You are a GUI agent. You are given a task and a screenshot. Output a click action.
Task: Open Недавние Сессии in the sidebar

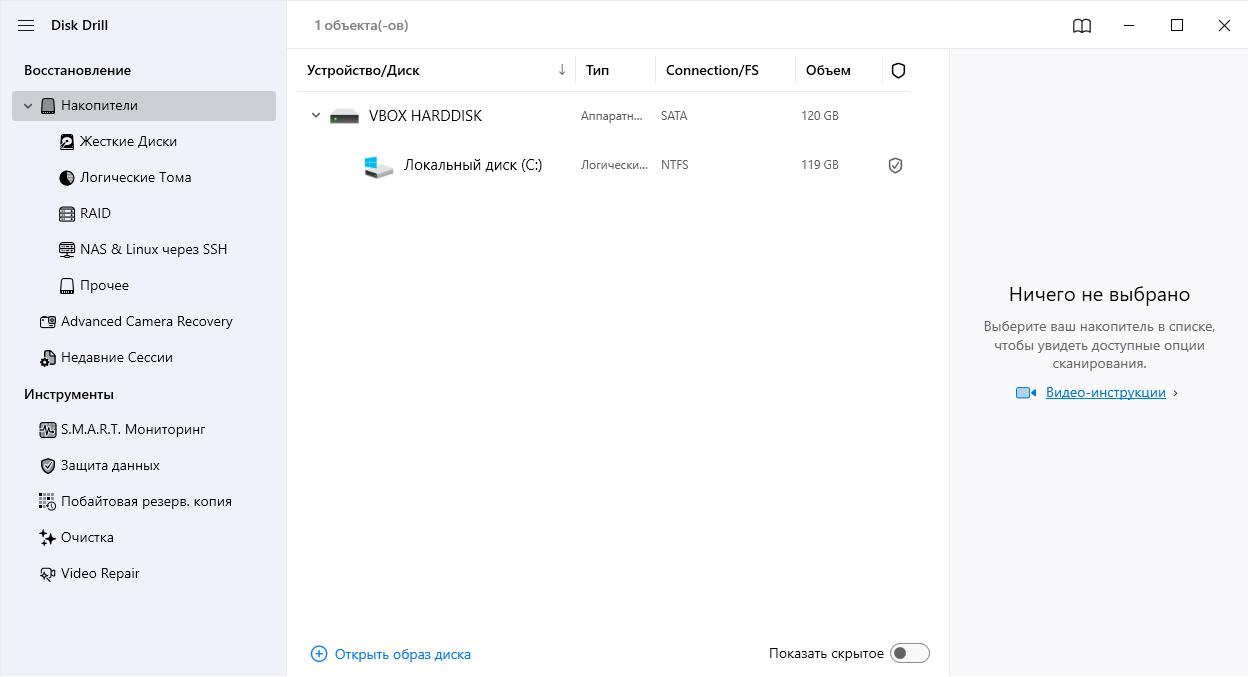coord(116,358)
